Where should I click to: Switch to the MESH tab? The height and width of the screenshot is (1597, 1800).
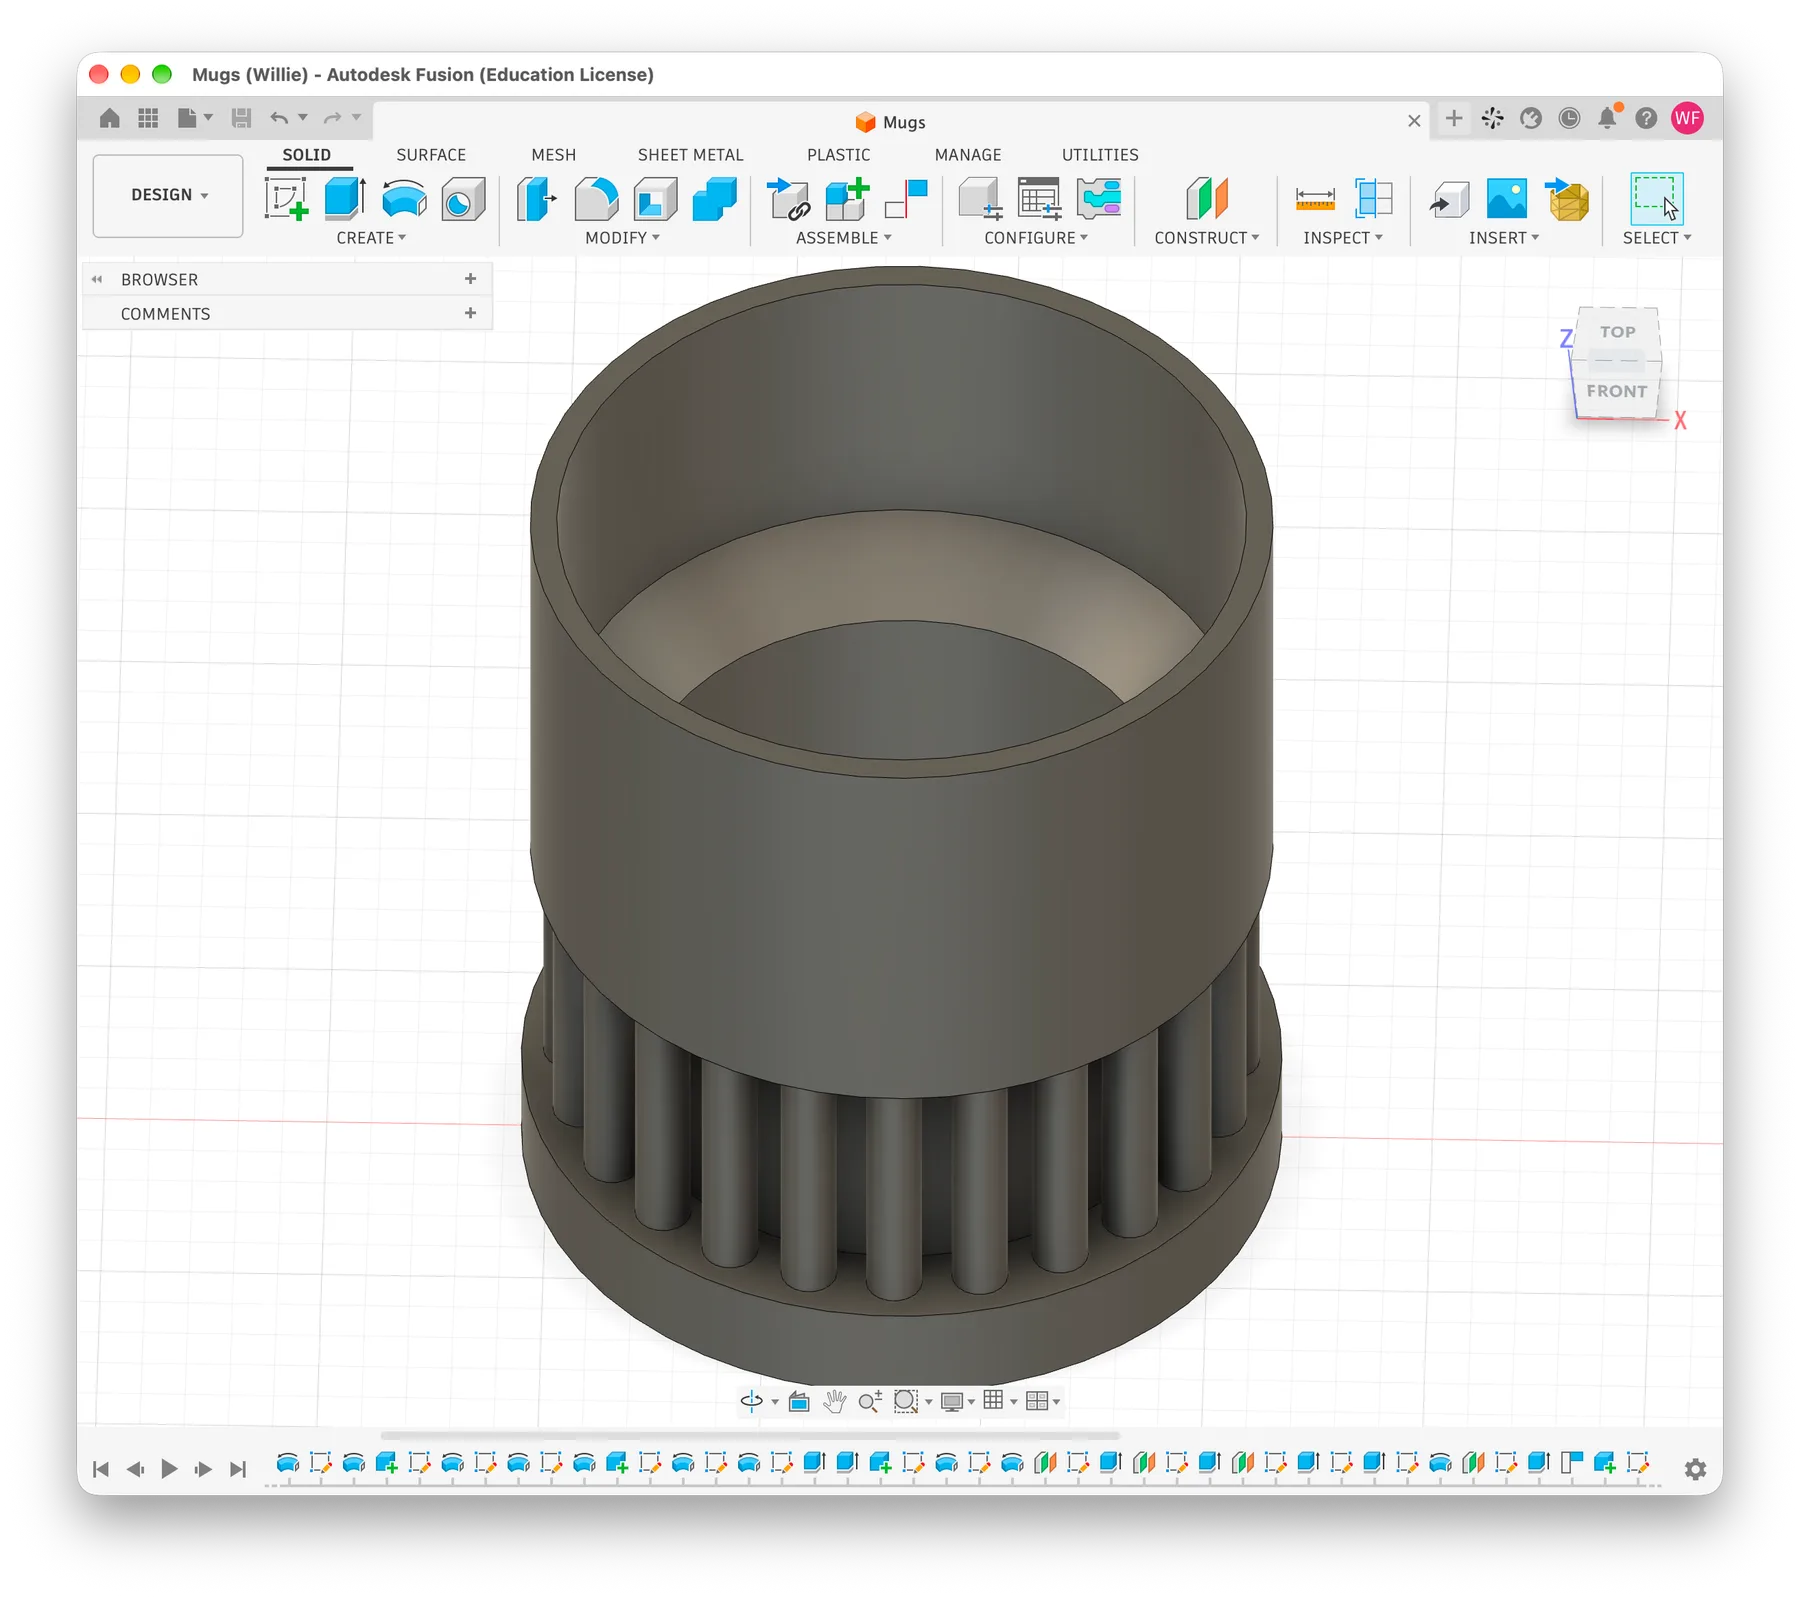point(554,155)
